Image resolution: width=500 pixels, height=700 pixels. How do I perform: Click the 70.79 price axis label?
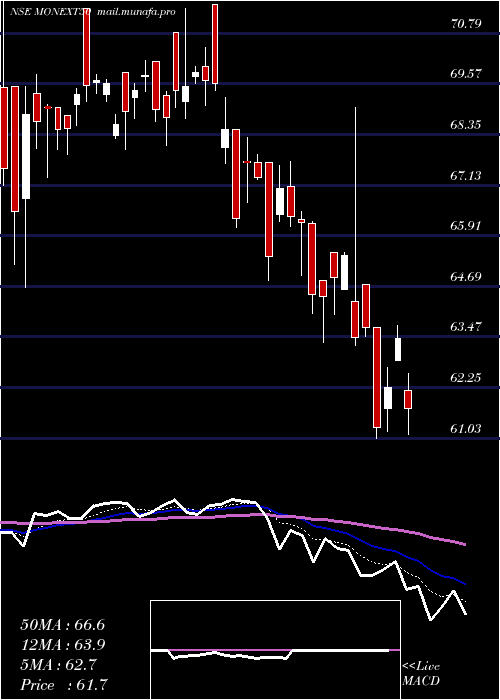pyautogui.click(x=466, y=24)
